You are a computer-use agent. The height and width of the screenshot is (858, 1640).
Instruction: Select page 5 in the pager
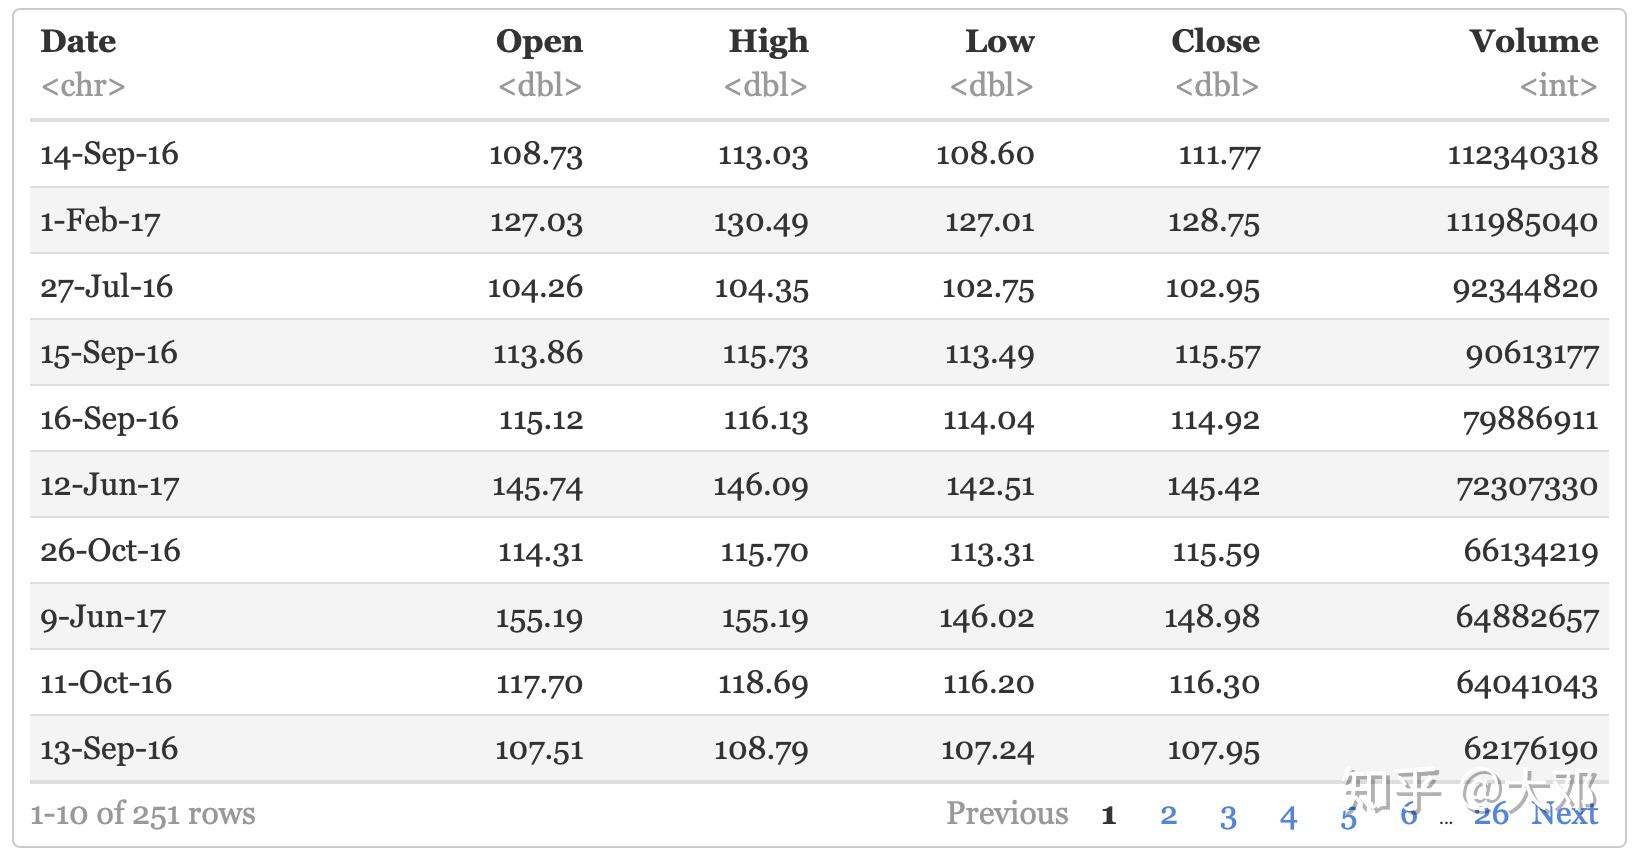coord(1348,817)
